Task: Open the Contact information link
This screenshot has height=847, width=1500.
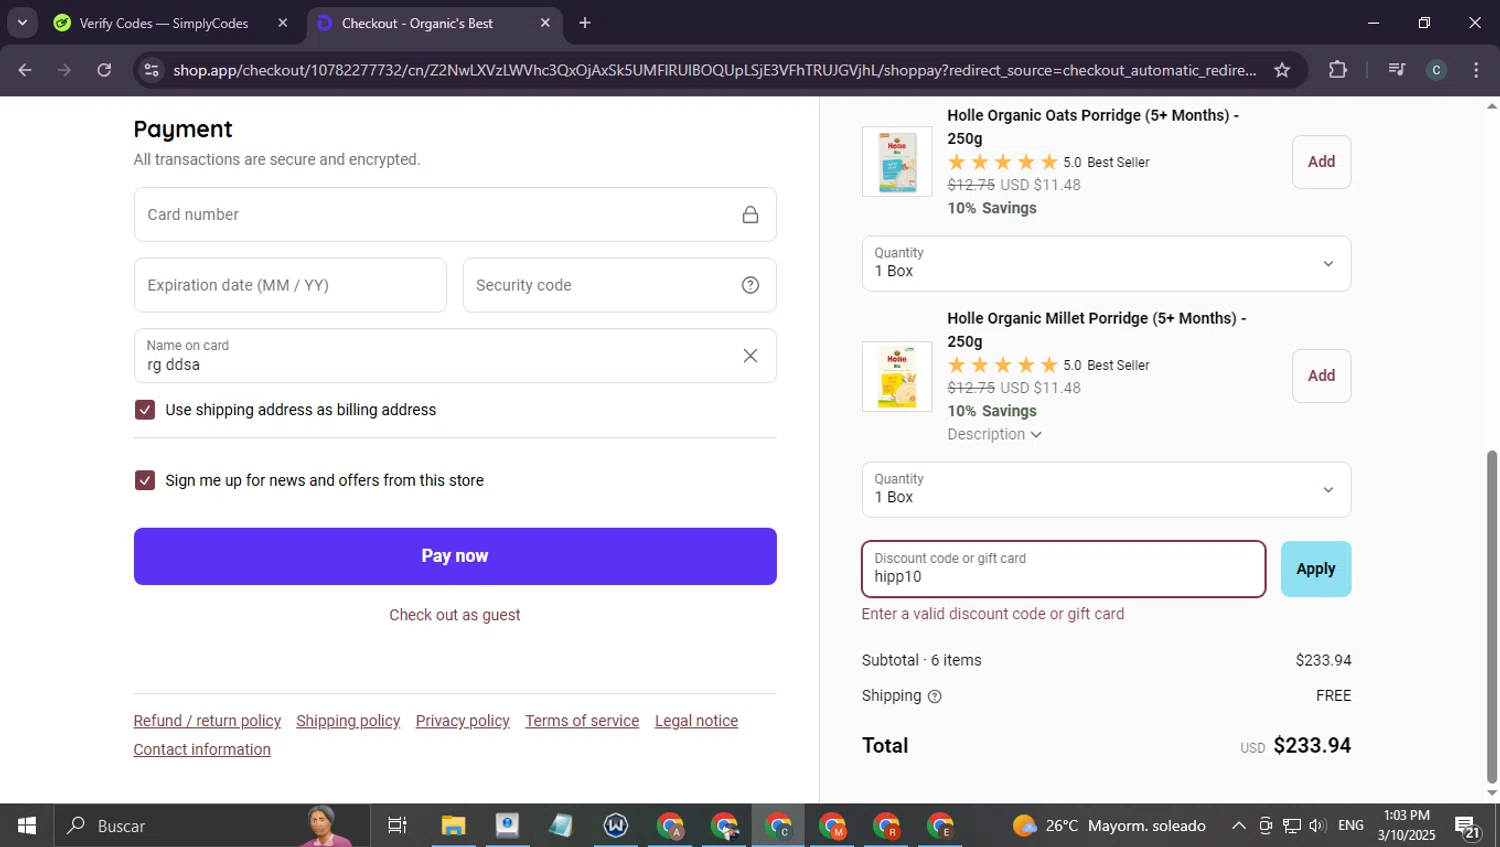Action: point(202,750)
